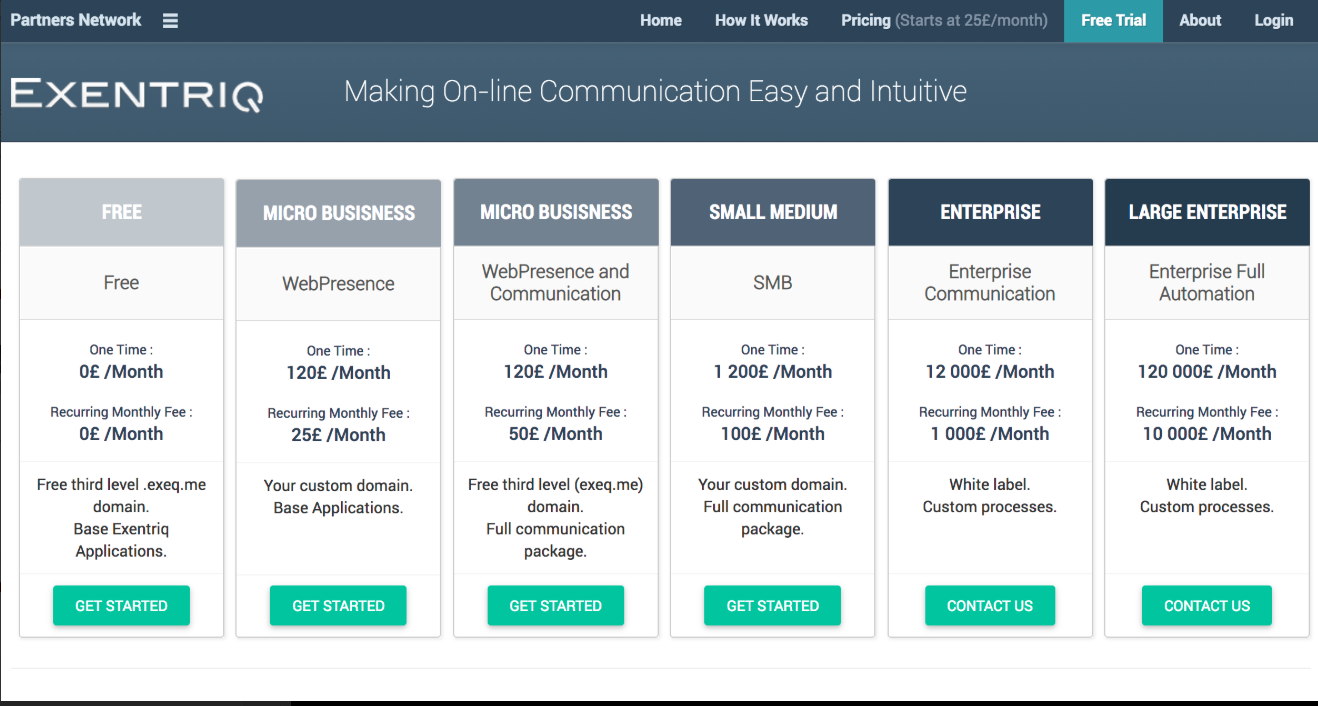1318x706 pixels.
Task: Open the About page
Action: [x=1200, y=20]
